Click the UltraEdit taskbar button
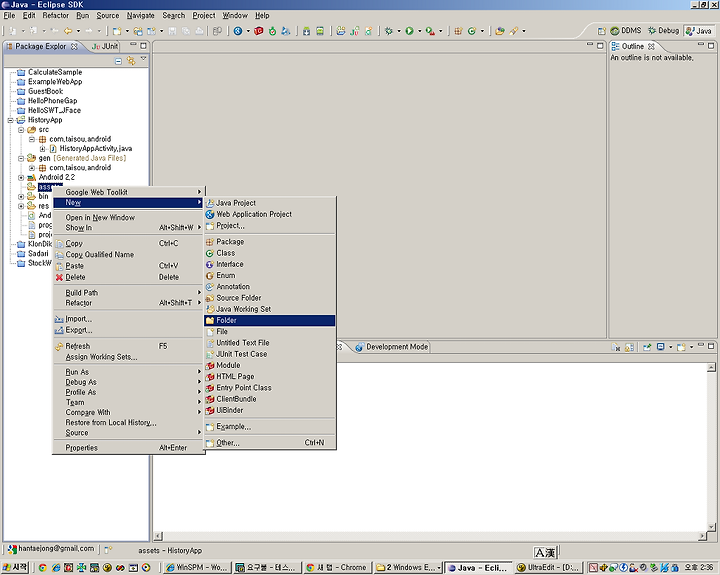Screen dimensions: 720x575 click(549, 568)
